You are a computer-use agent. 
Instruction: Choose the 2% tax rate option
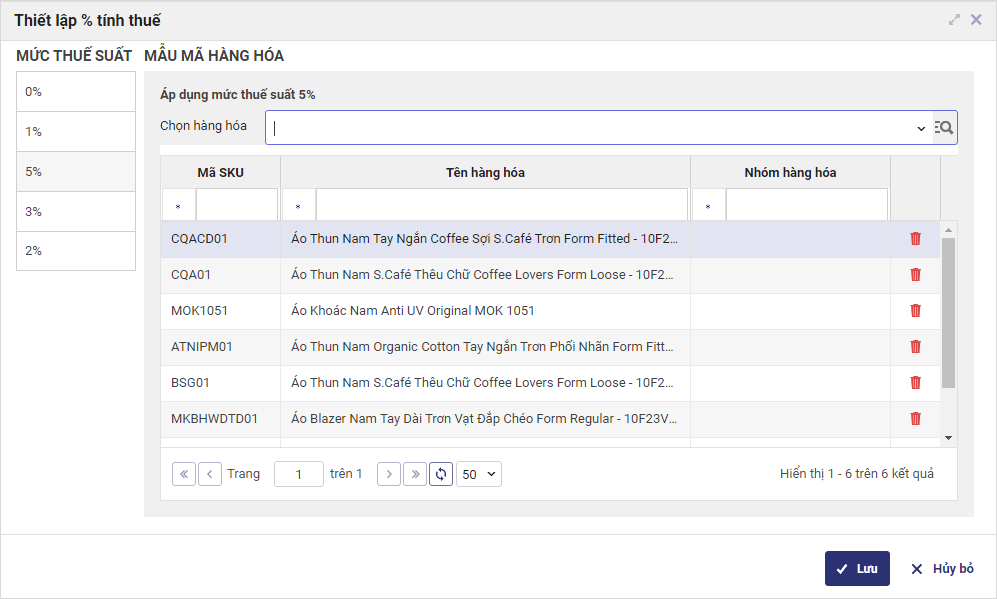pos(76,251)
